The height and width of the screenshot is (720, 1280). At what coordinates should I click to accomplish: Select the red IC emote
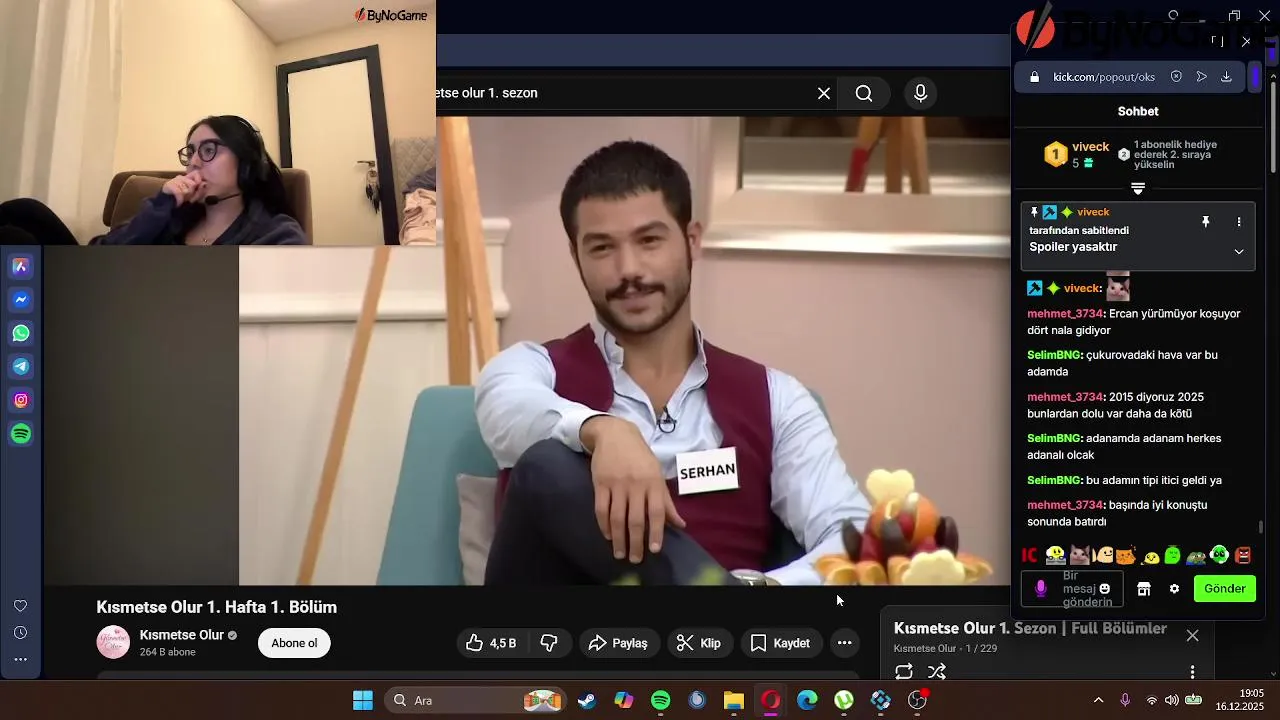(x=1030, y=555)
